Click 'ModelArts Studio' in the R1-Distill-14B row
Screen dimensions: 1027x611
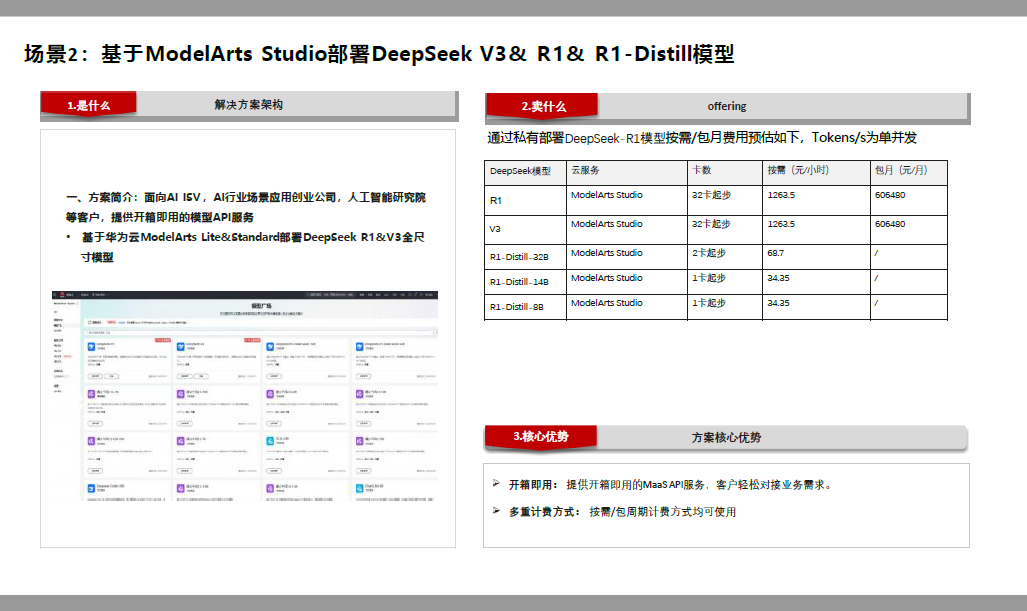607,278
